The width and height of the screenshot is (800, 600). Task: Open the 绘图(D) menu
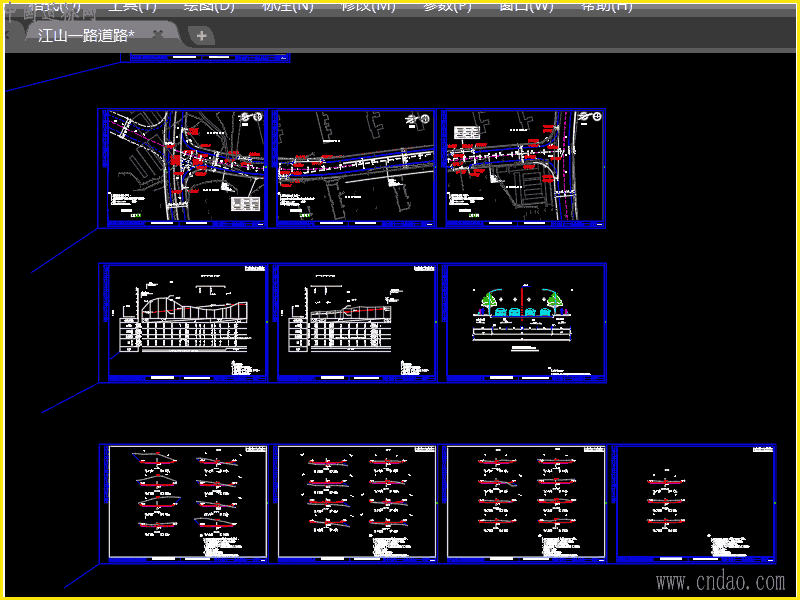[209, 7]
